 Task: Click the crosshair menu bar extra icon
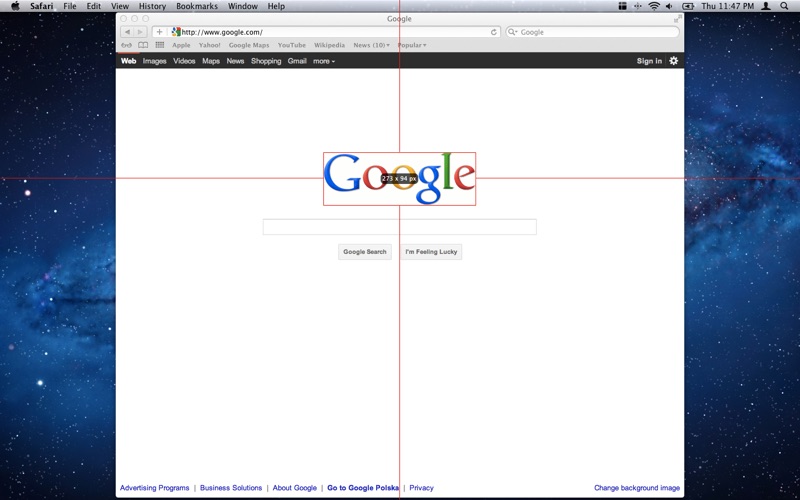pyautogui.click(x=638, y=6)
